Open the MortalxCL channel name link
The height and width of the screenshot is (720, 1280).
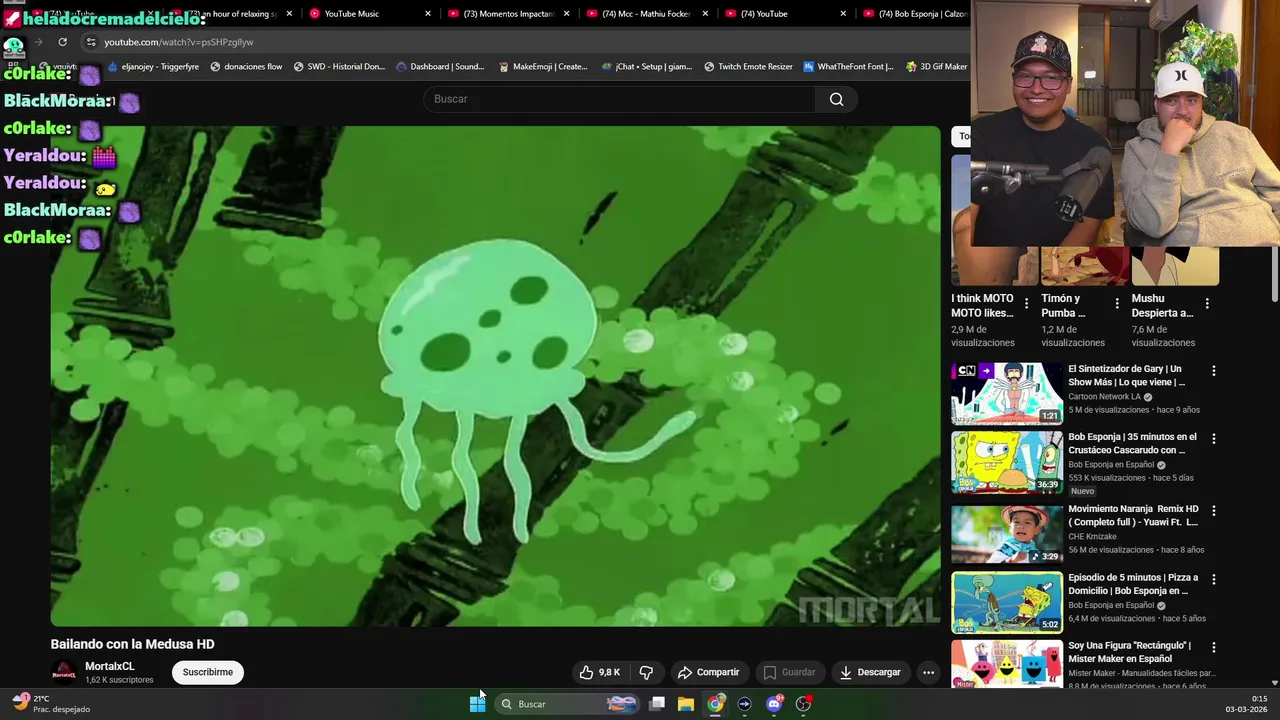(110, 666)
